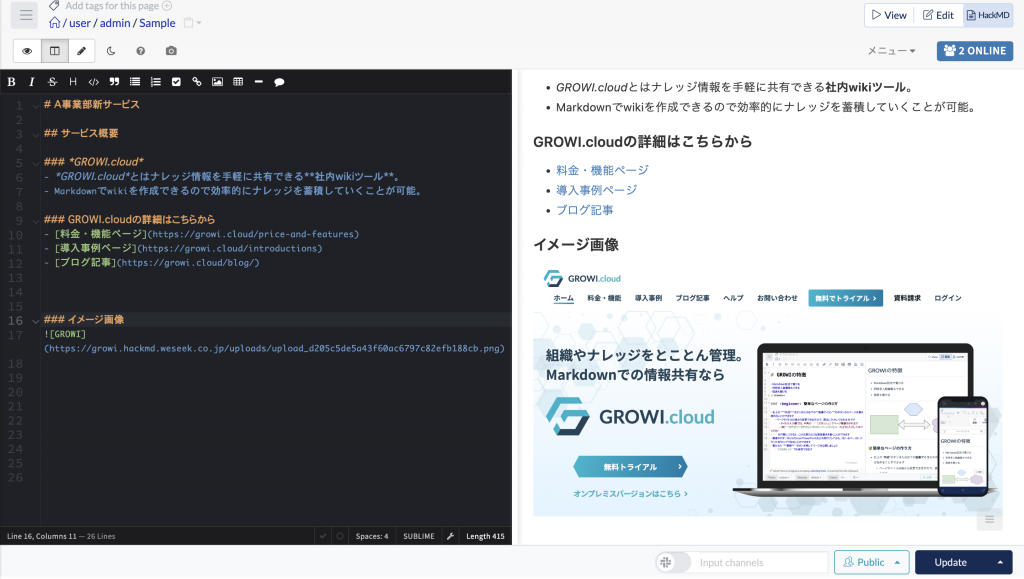Change the SUBLIME keymap setting
Image resolution: width=1024 pixels, height=579 pixels.
click(x=419, y=536)
